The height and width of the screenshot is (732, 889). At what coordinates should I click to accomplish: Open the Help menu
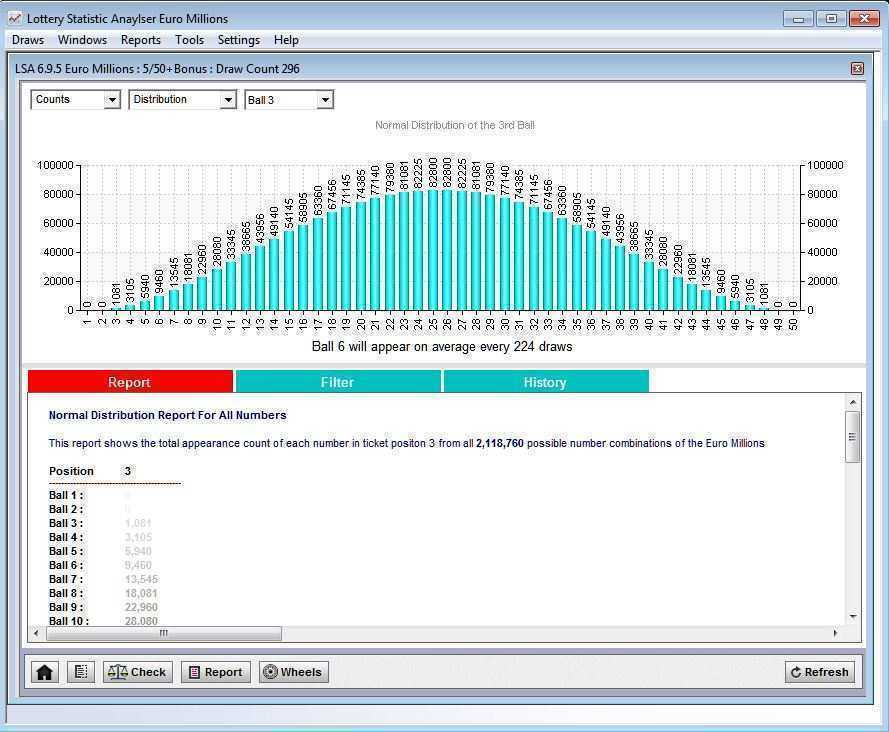coord(286,40)
